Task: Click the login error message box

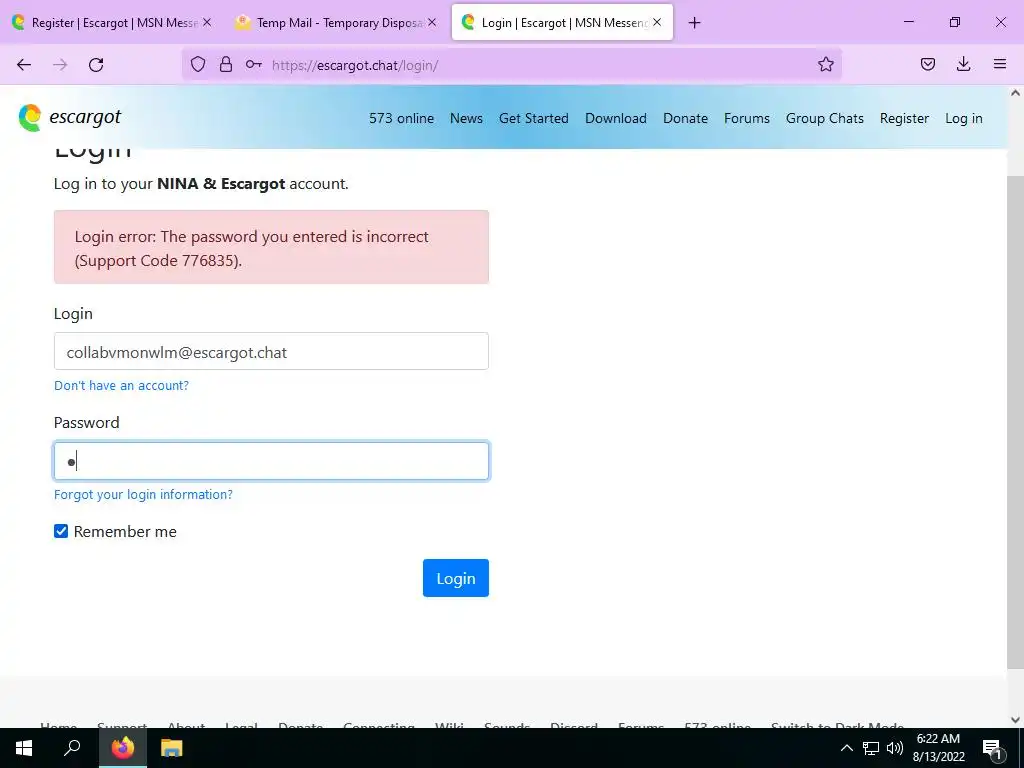Action: tap(271, 247)
